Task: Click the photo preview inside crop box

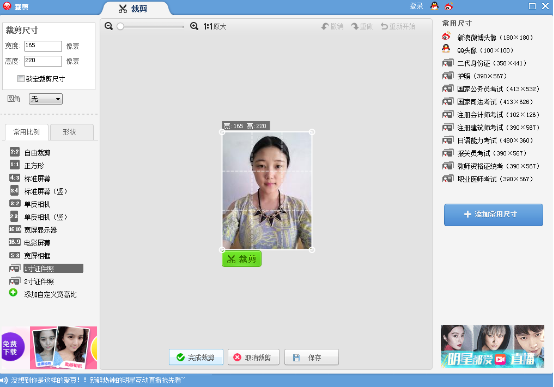Action: click(x=267, y=191)
